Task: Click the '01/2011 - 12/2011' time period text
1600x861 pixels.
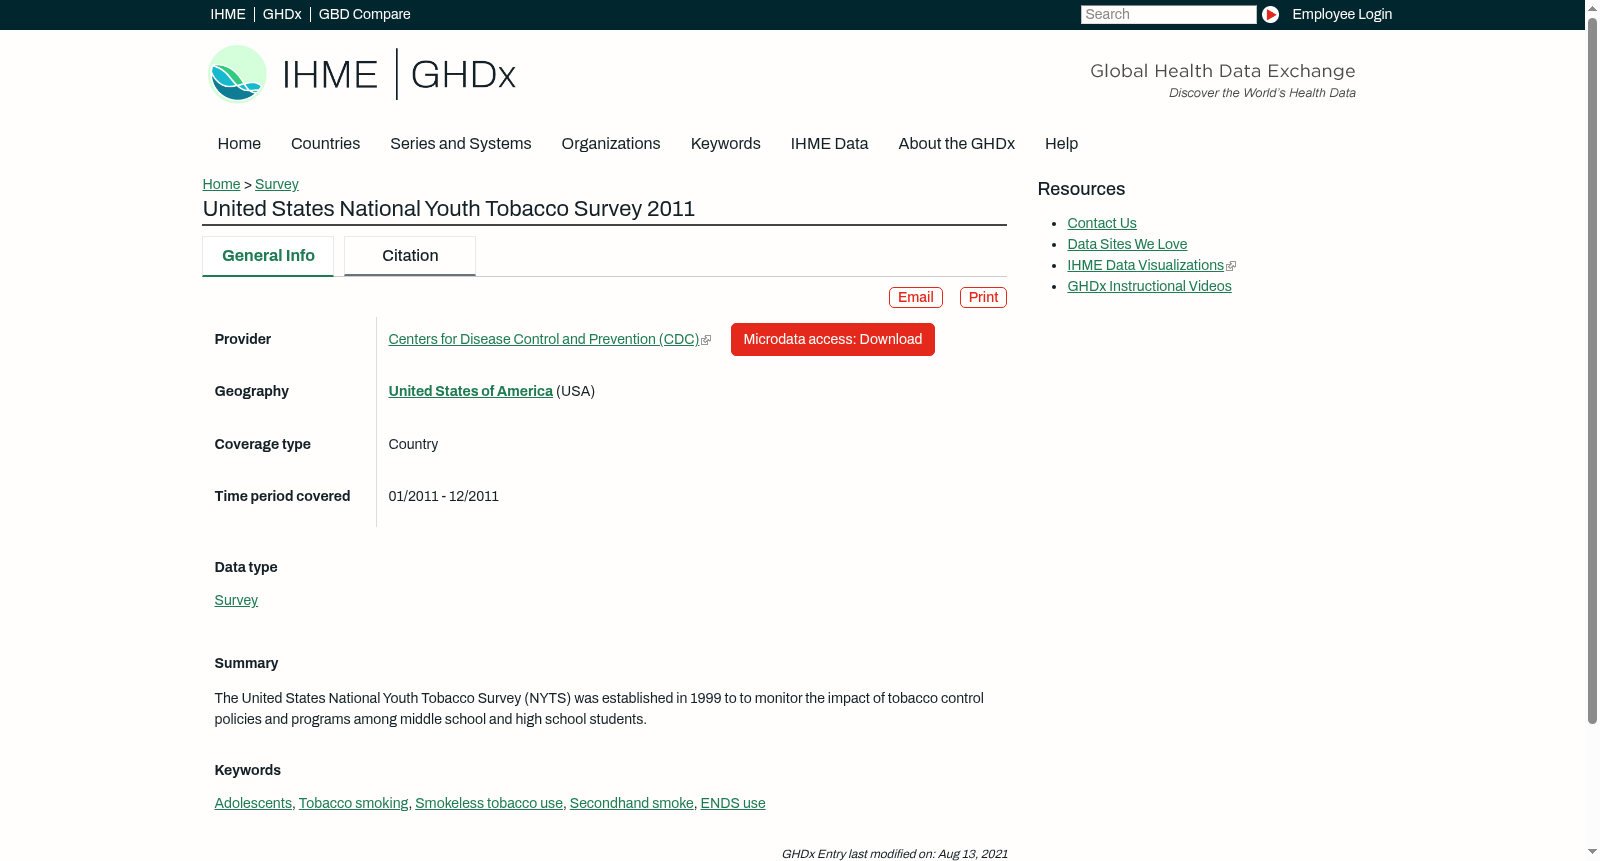Action: tap(444, 496)
